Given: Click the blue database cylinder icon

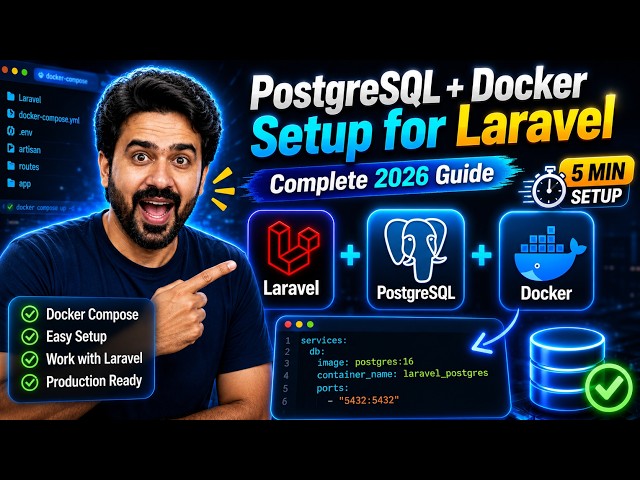Looking at the screenshot, I should pos(567,370).
